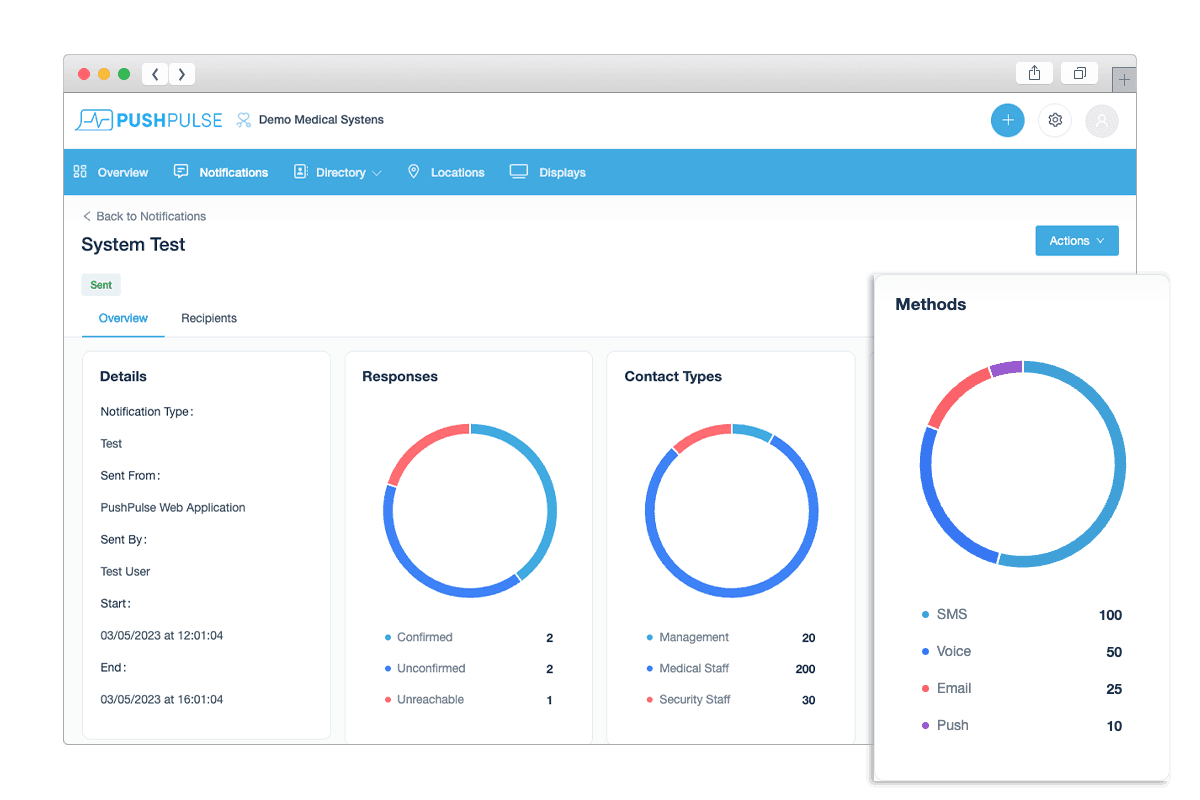The height and width of the screenshot is (800, 1200).
Task: Click the Management legend dot
Action: [650, 637]
